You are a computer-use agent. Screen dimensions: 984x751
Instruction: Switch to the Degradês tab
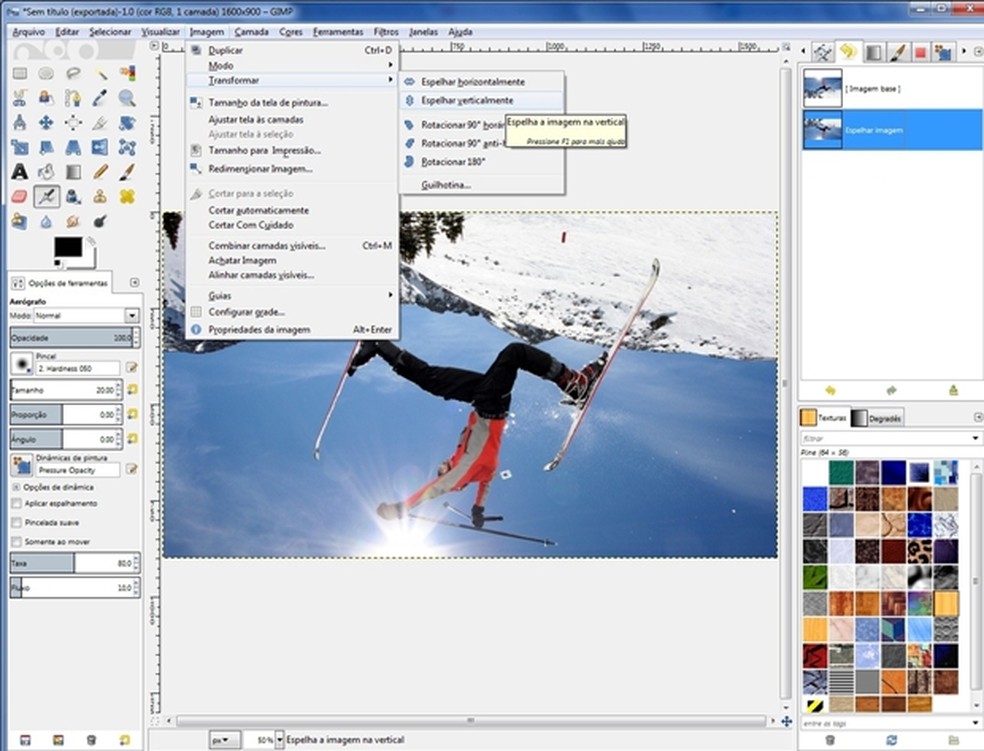[x=876, y=419]
